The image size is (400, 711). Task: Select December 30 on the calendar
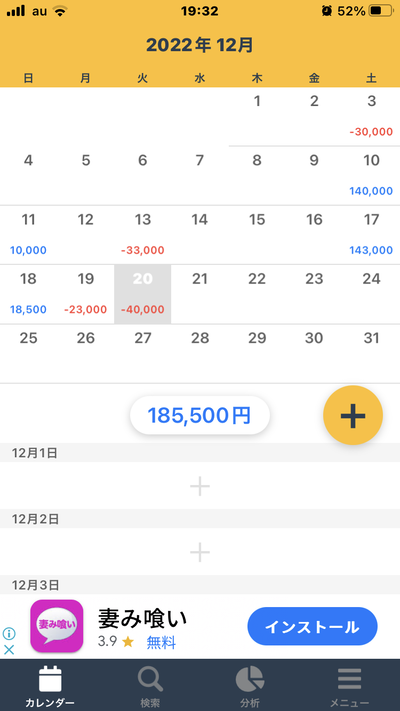314,354
